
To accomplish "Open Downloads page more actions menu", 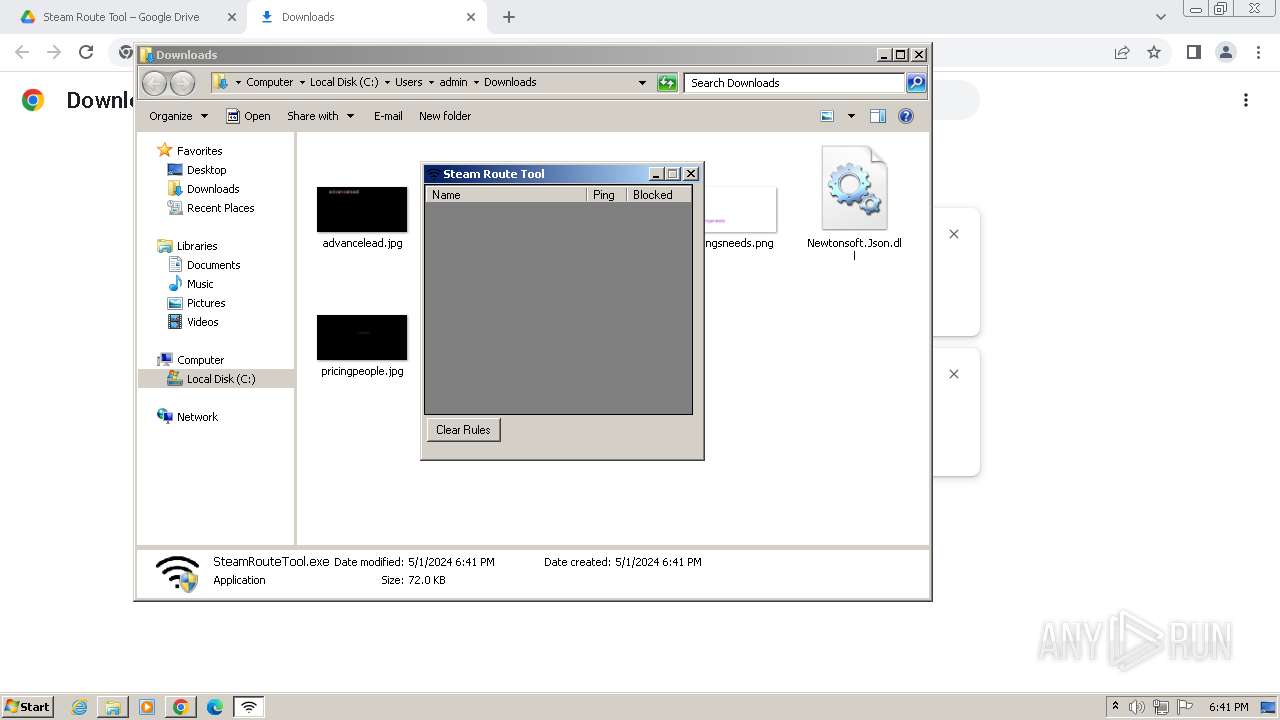I will pyautogui.click(x=1246, y=100).
